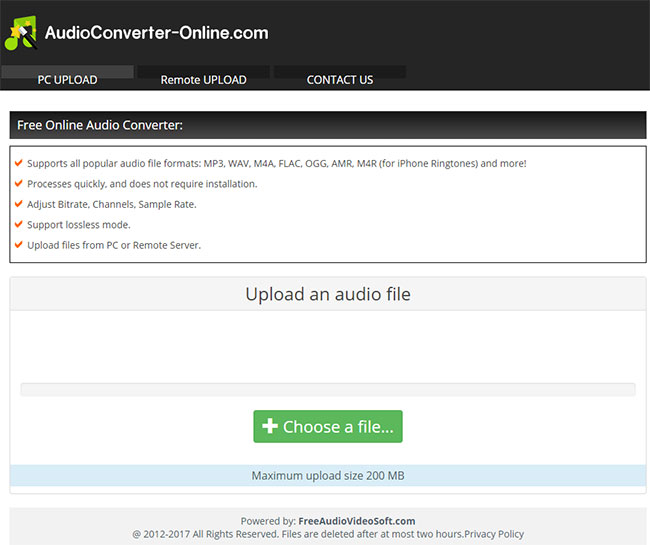The width and height of the screenshot is (650, 545).
Task: Click the Choose a file button
Action: click(328, 426)
